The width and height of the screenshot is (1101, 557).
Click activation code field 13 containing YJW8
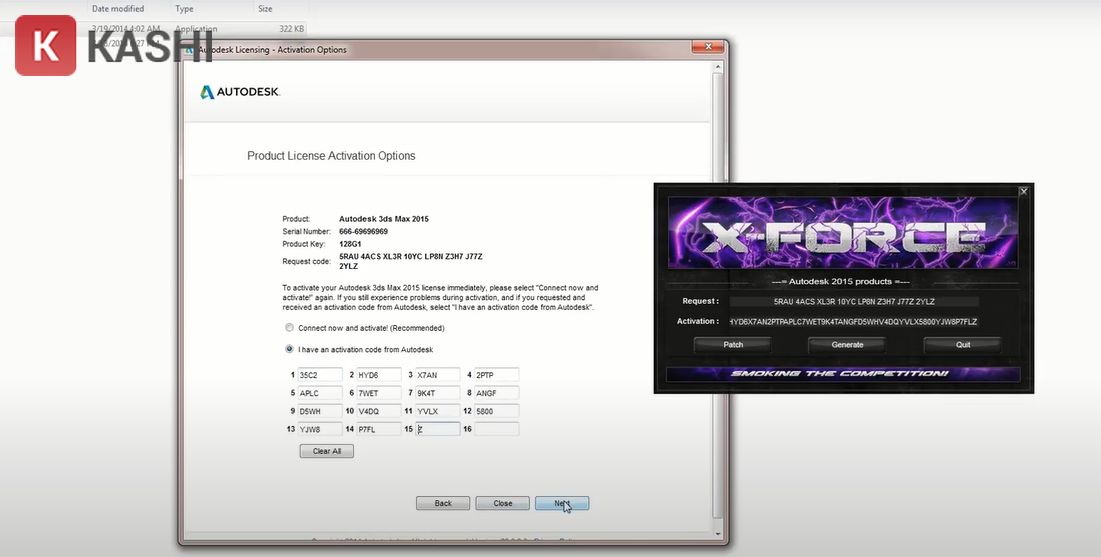(320, 429)
